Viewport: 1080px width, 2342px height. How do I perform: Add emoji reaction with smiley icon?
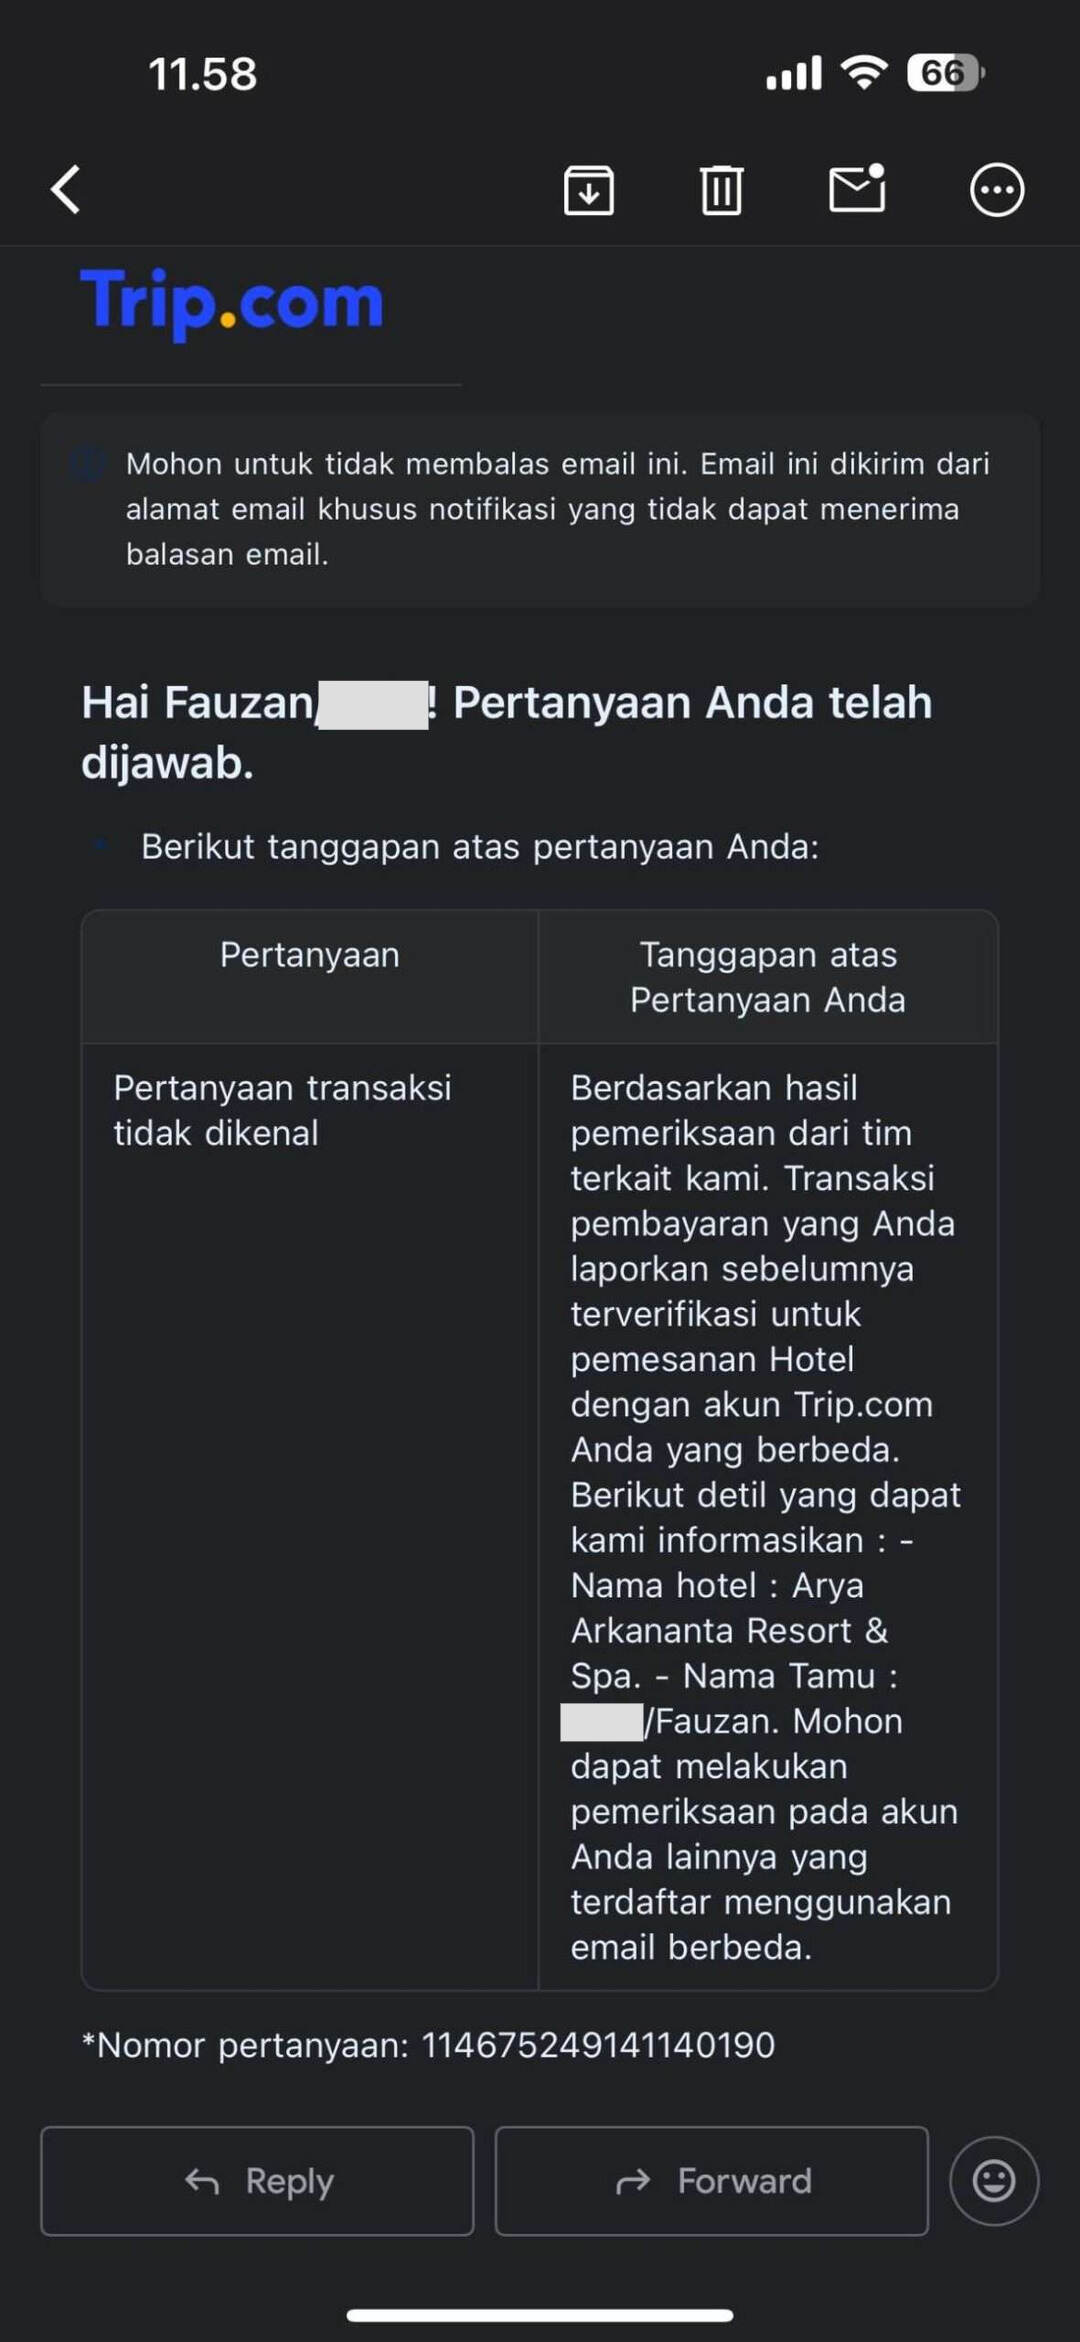(994, 2181)
